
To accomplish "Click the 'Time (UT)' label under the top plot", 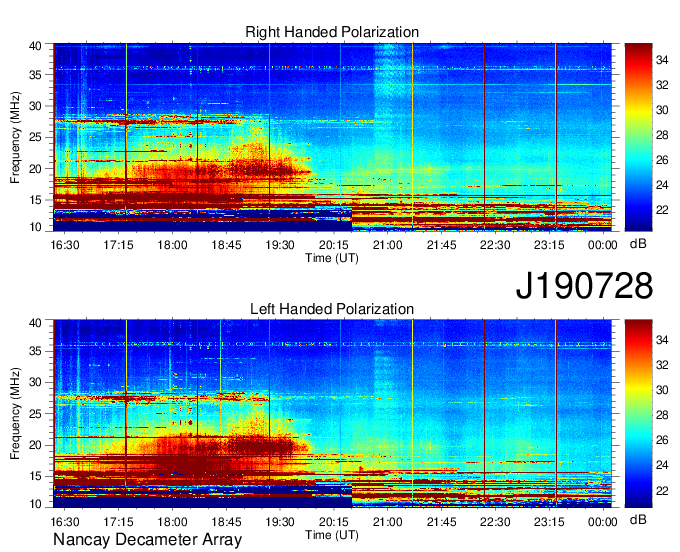I will coord(332,258).
